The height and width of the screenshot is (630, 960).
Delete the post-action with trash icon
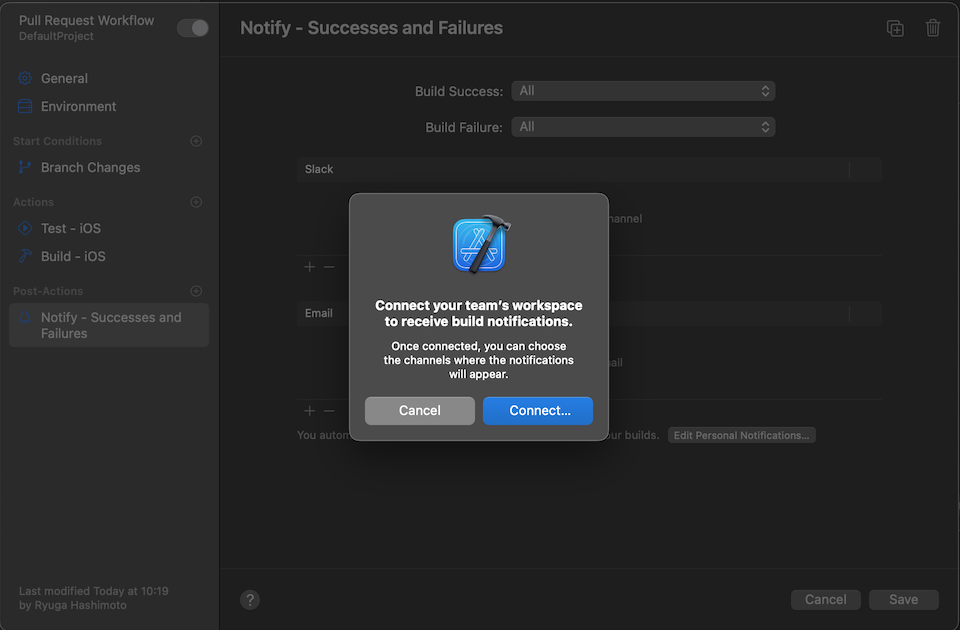[932, 28]
